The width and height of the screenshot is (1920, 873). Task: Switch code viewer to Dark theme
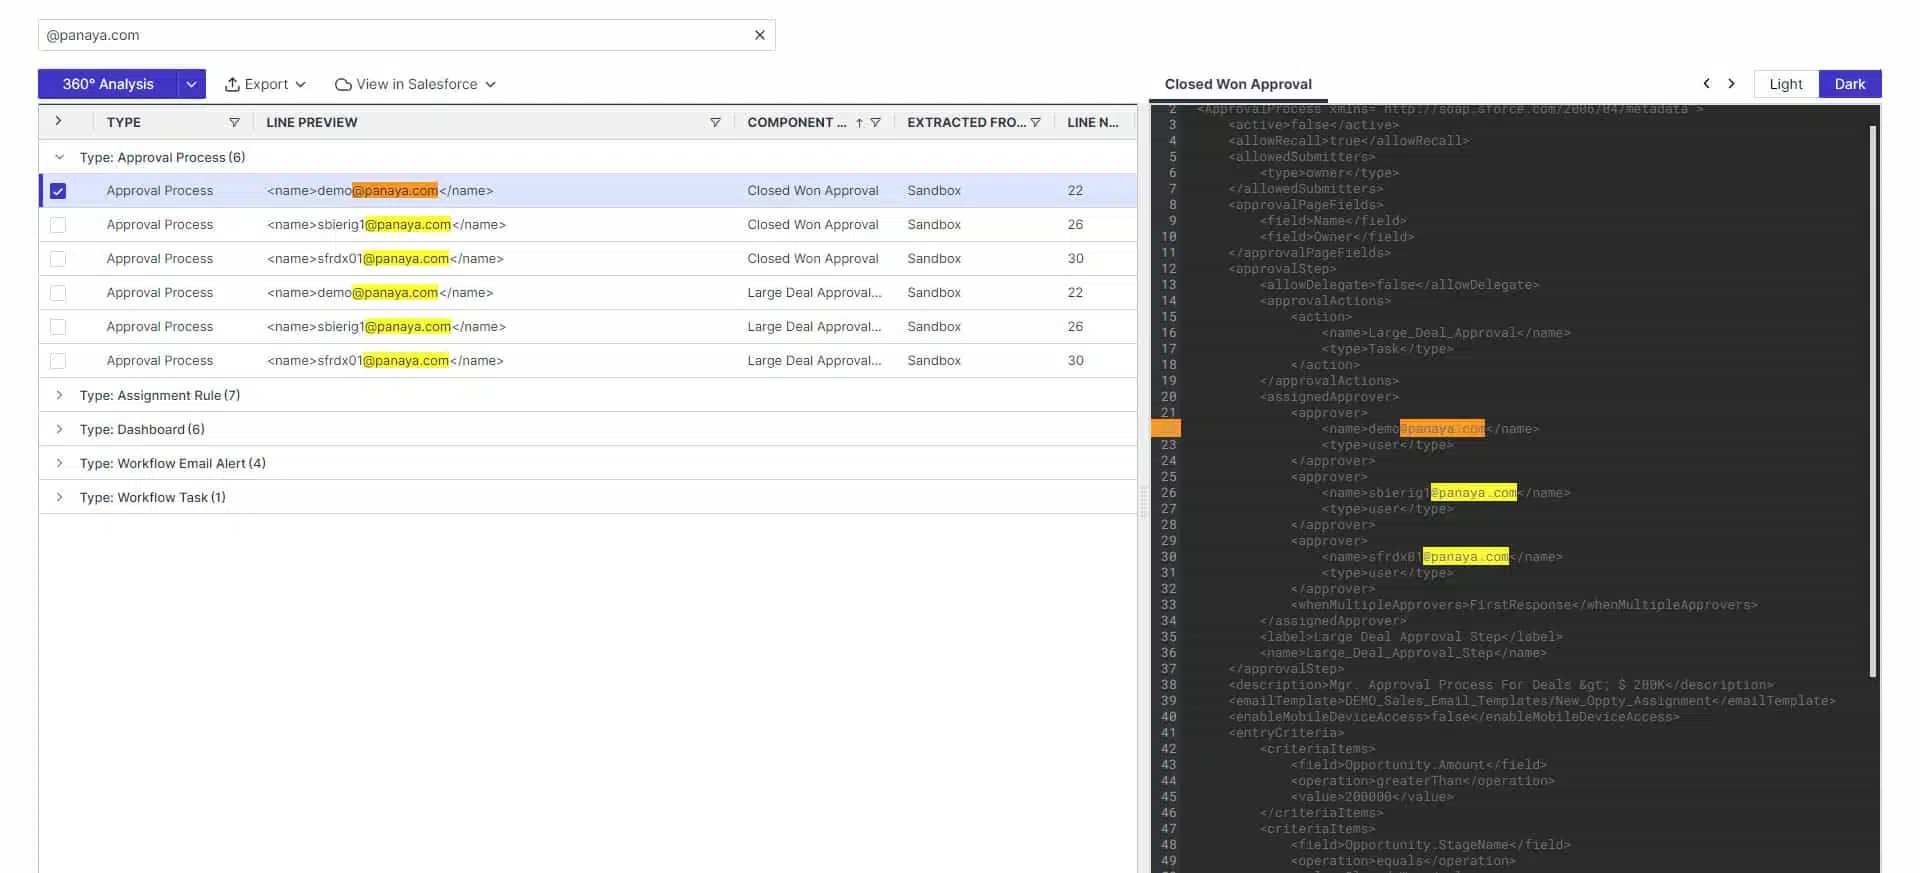tap(1849, 84)
